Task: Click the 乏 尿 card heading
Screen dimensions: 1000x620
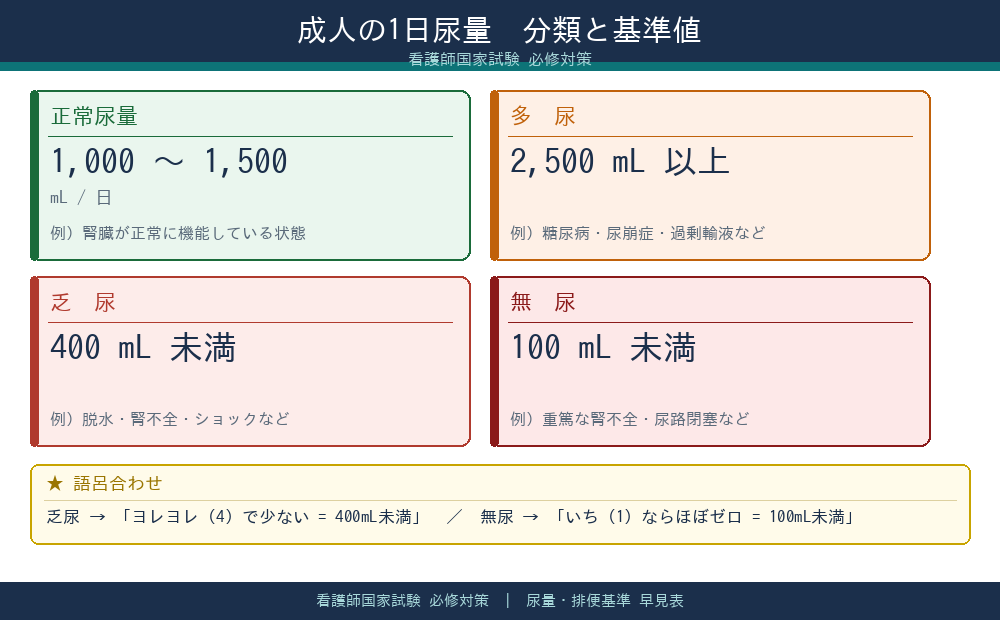Action: [x=83, y=302]
